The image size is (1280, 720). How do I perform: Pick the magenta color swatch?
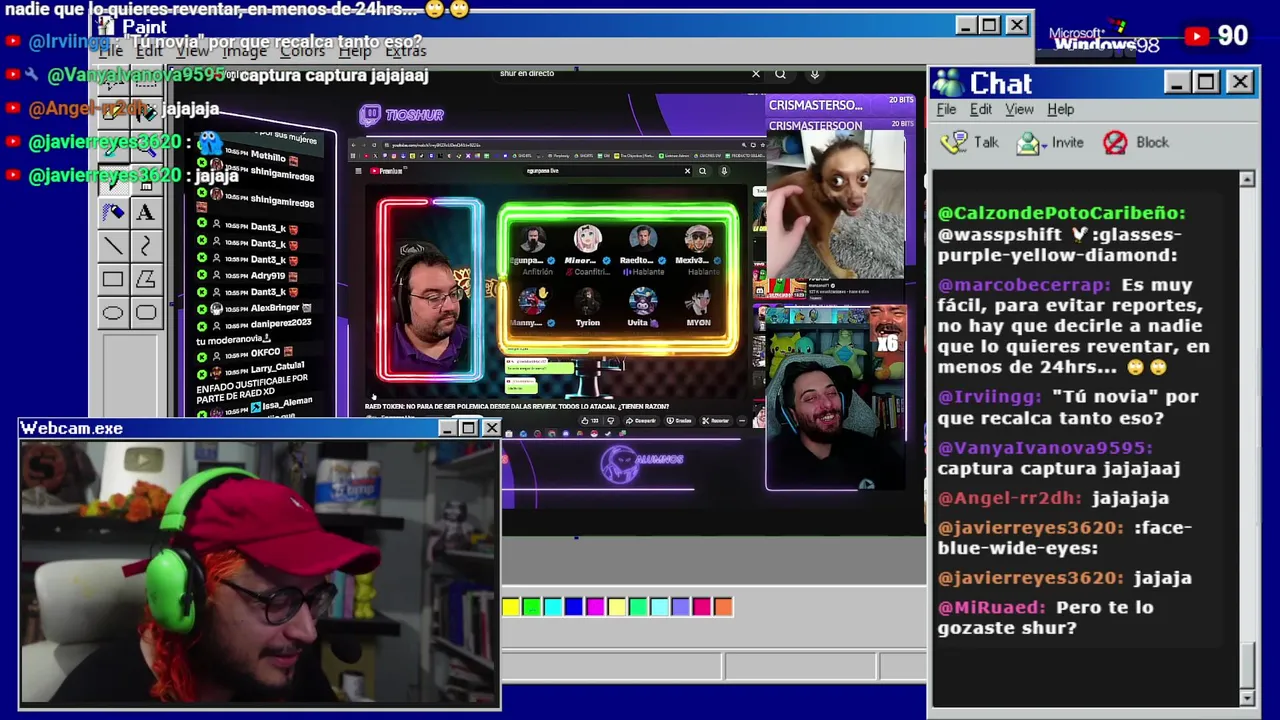(x=595, y=607)
